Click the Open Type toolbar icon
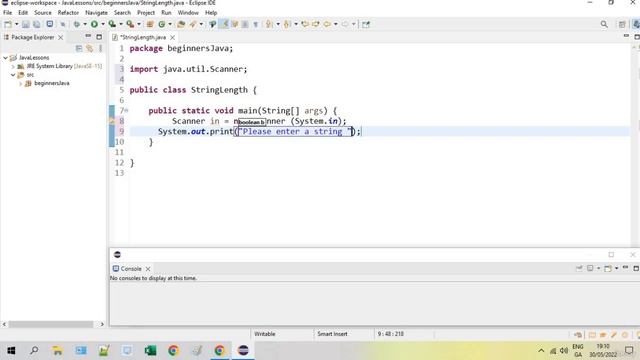 point(181,24)
